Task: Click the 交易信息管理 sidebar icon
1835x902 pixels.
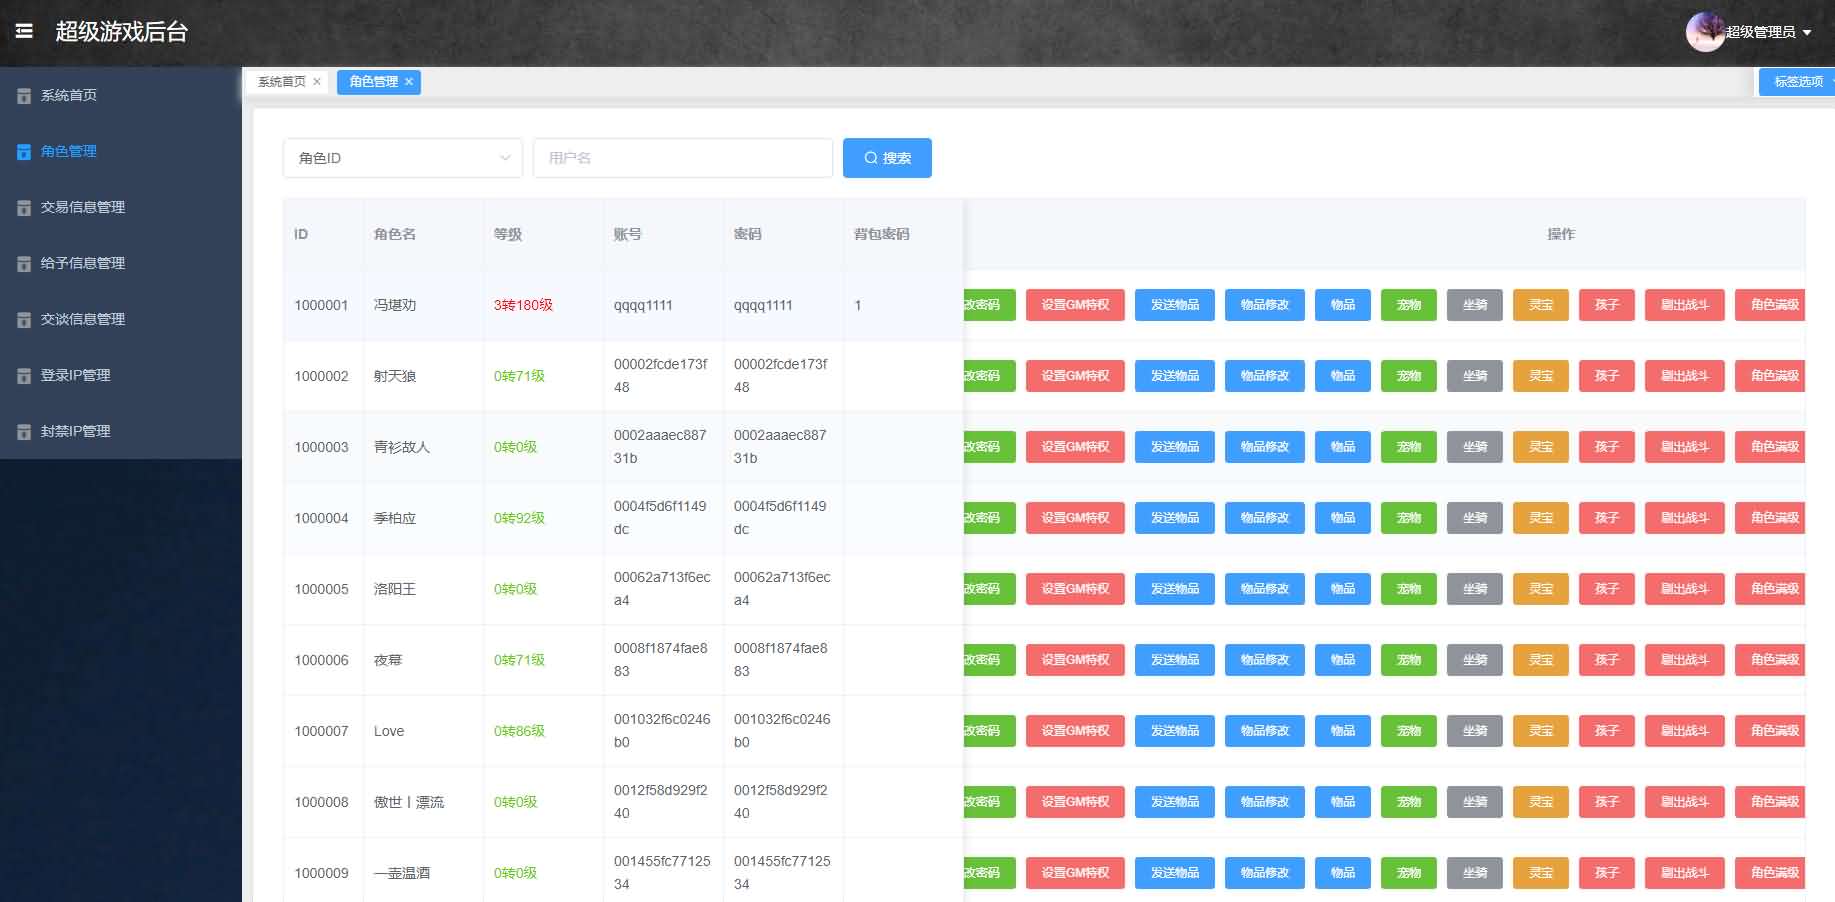Action: pyautogui.click(x=24, y=208)
